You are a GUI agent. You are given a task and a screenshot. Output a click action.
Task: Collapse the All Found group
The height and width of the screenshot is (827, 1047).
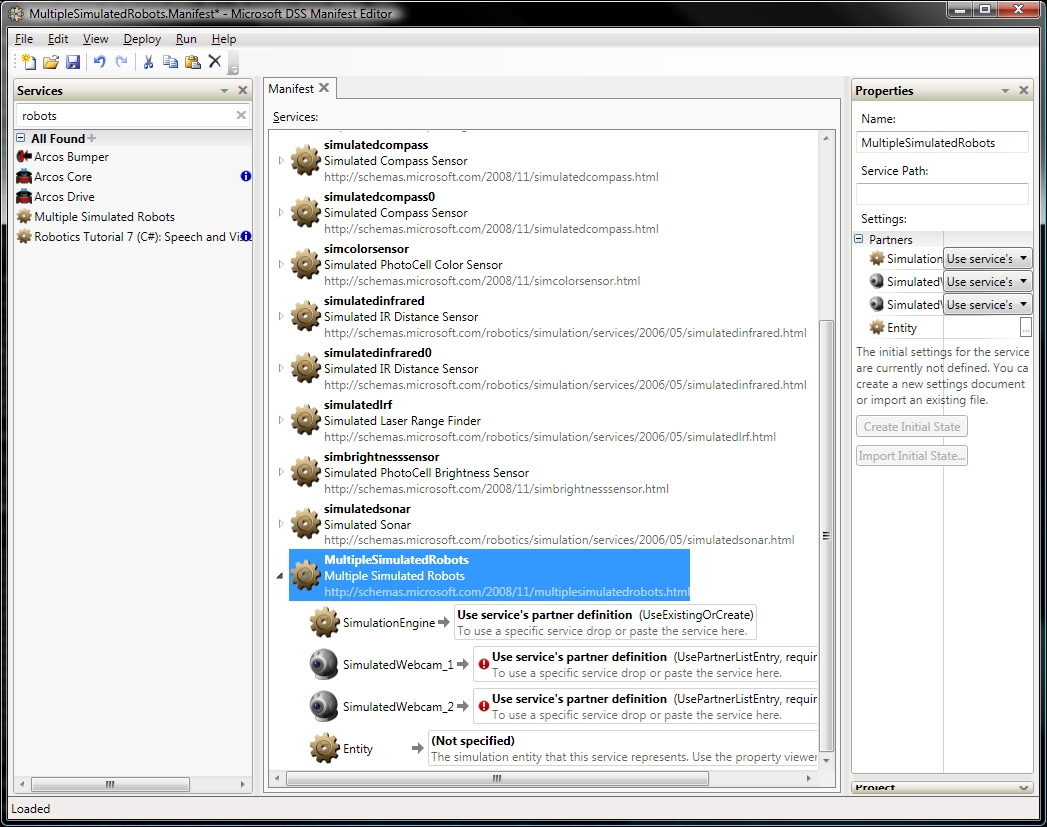pos(21,138)
